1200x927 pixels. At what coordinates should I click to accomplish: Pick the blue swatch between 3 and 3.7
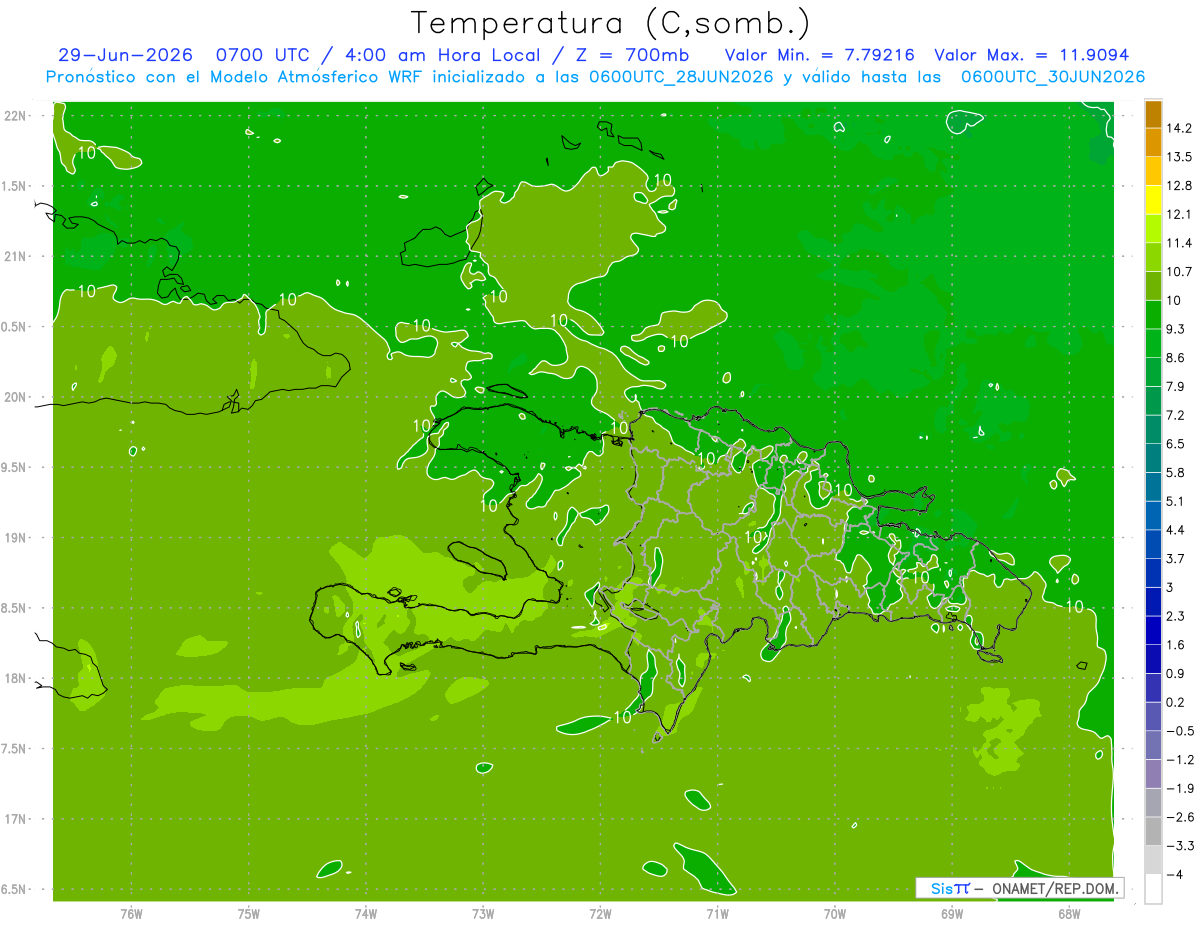point(1153,573)
